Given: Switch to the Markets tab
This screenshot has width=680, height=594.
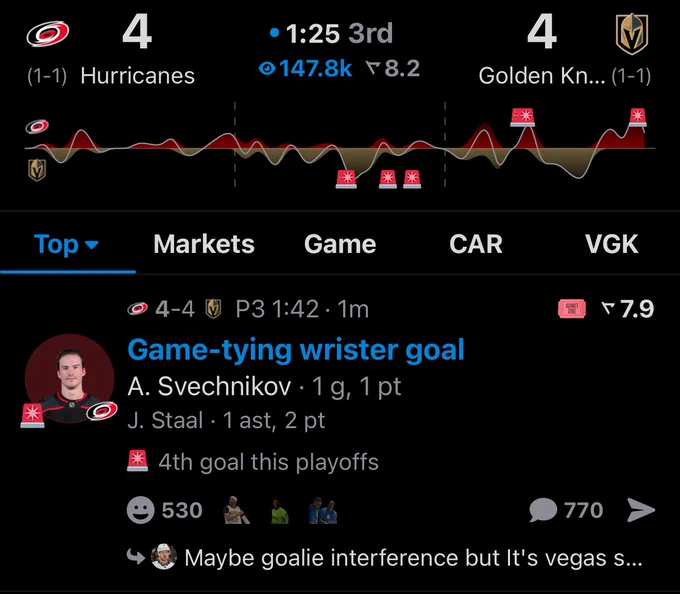Looking at the screenshot, I should tap(204, 244).
